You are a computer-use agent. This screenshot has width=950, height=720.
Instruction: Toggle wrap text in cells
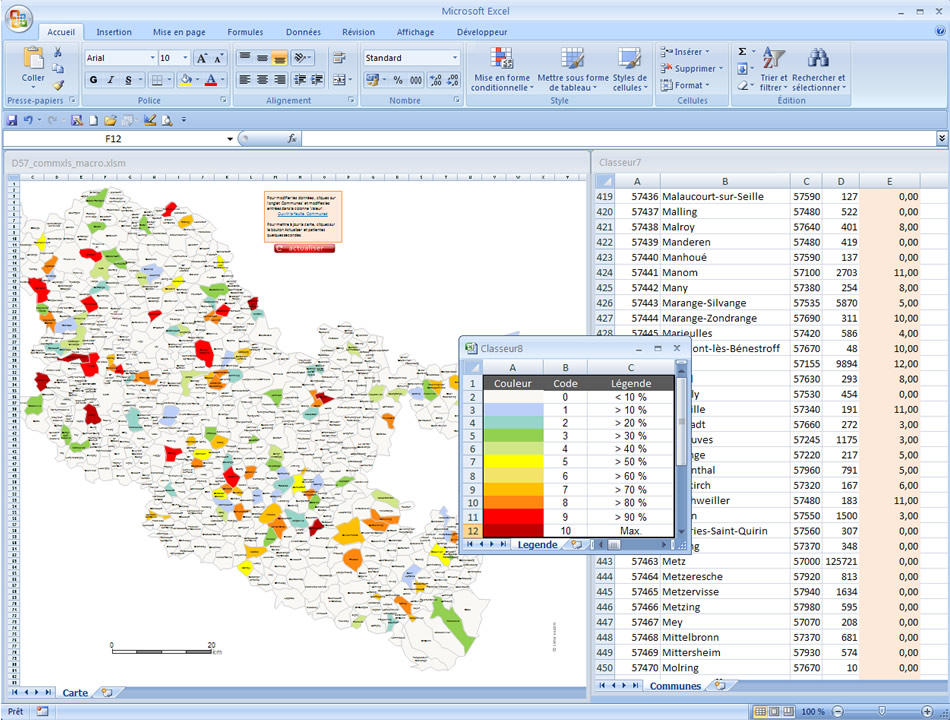tap(339, 58)
